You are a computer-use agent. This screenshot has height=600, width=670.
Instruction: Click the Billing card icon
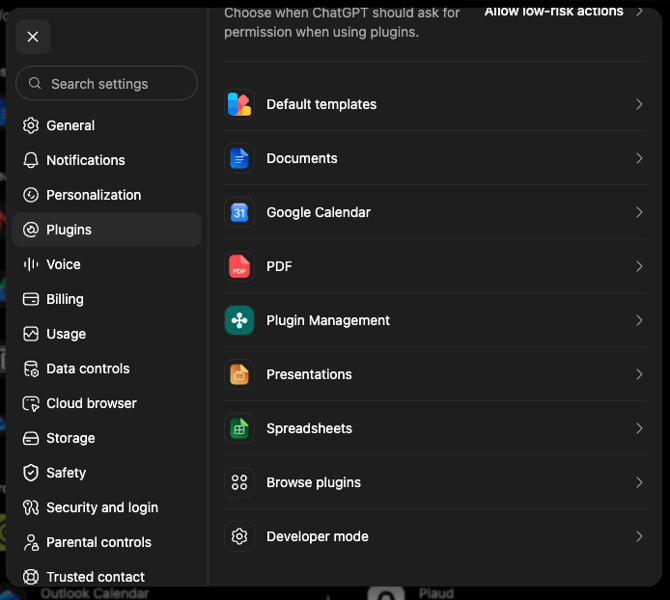tap(31, 299)
